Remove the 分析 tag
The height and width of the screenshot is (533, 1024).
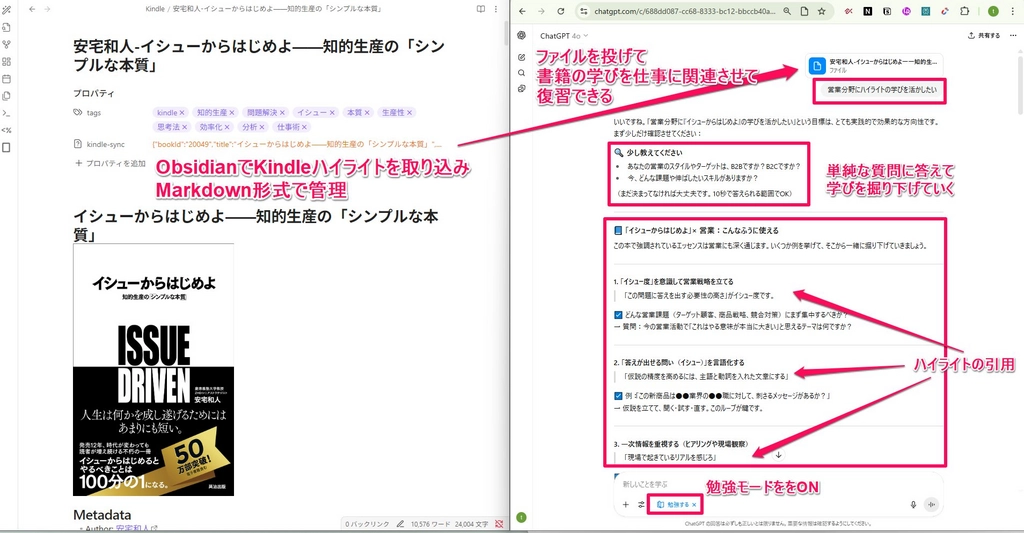point(262,127)
